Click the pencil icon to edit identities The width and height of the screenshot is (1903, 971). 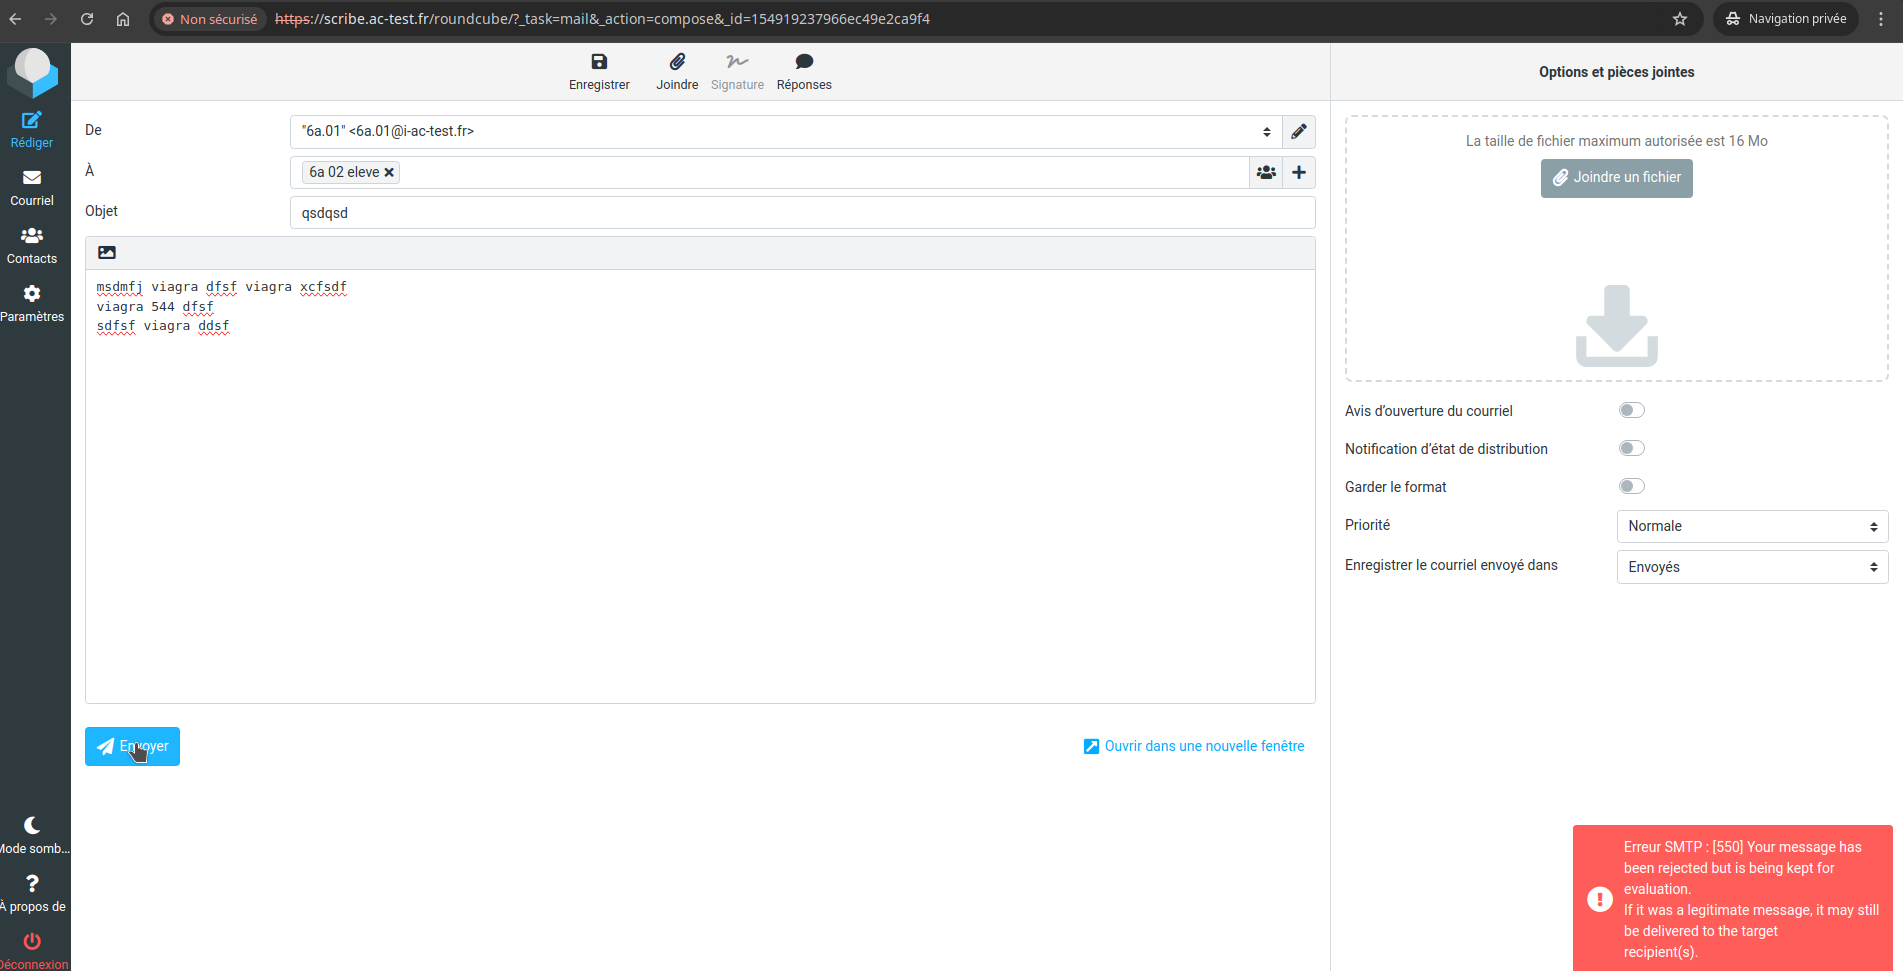[x=1298, y=132]
